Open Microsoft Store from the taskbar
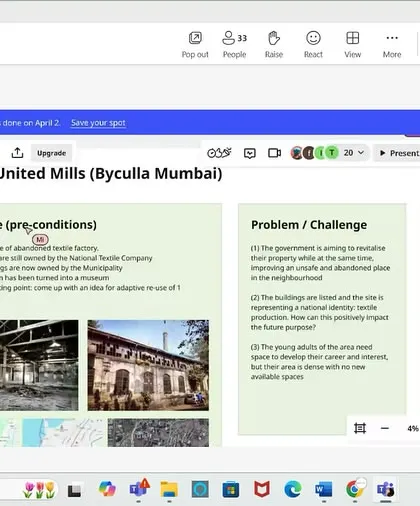The height and width of the screenshot is (506, 420). pyautogui.click(x=231, y=490)
